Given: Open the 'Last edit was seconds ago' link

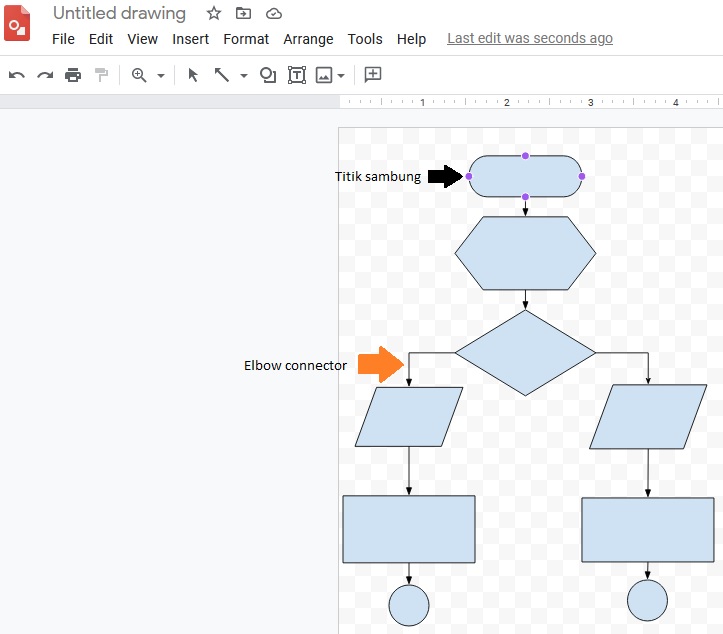Looking at the screenshot, I should pyautogui.click(x=530, y=38).
